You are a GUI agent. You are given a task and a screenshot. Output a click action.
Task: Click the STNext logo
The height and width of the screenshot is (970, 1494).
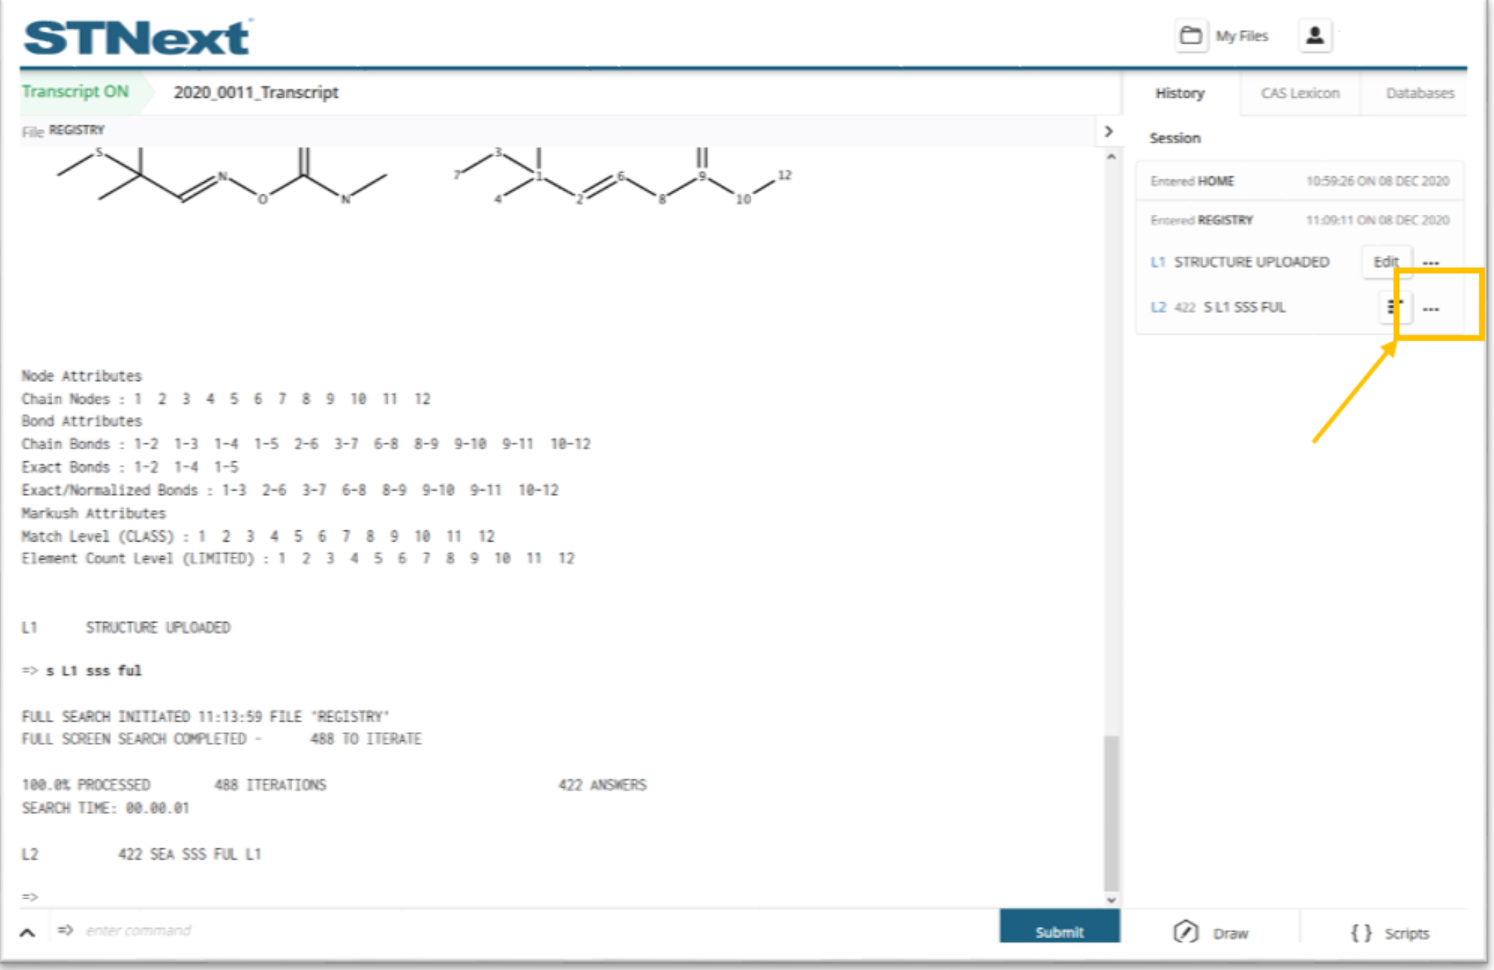[x=137, y=38]
